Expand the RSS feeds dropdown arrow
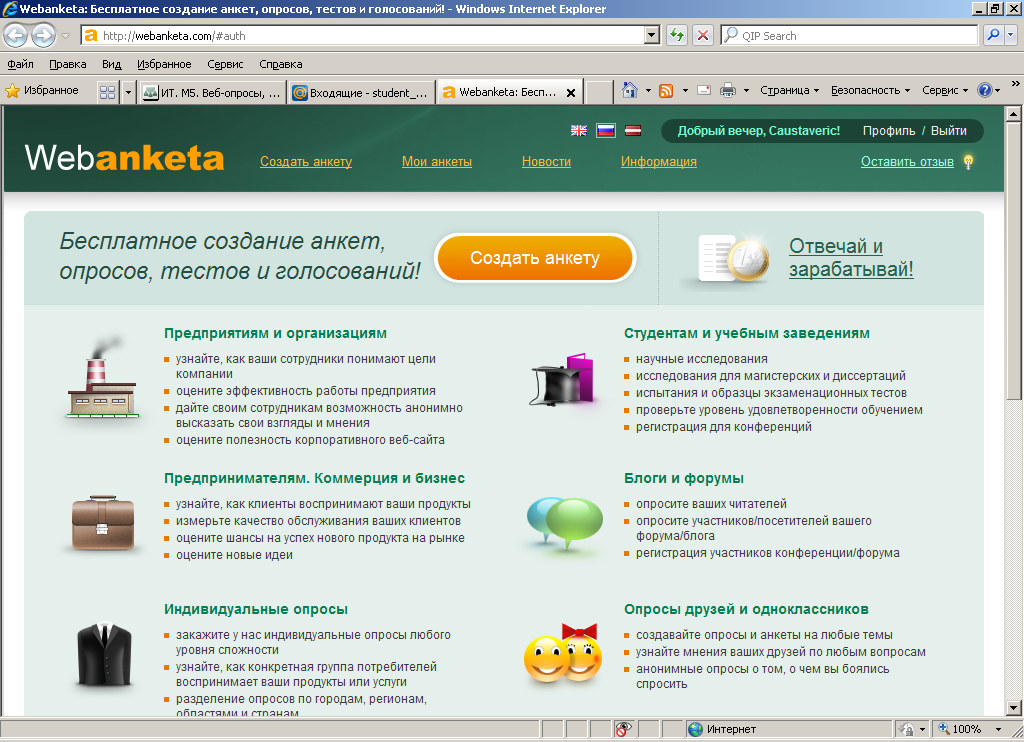This screenshot has height=742, width=1024. click(685, 91)
